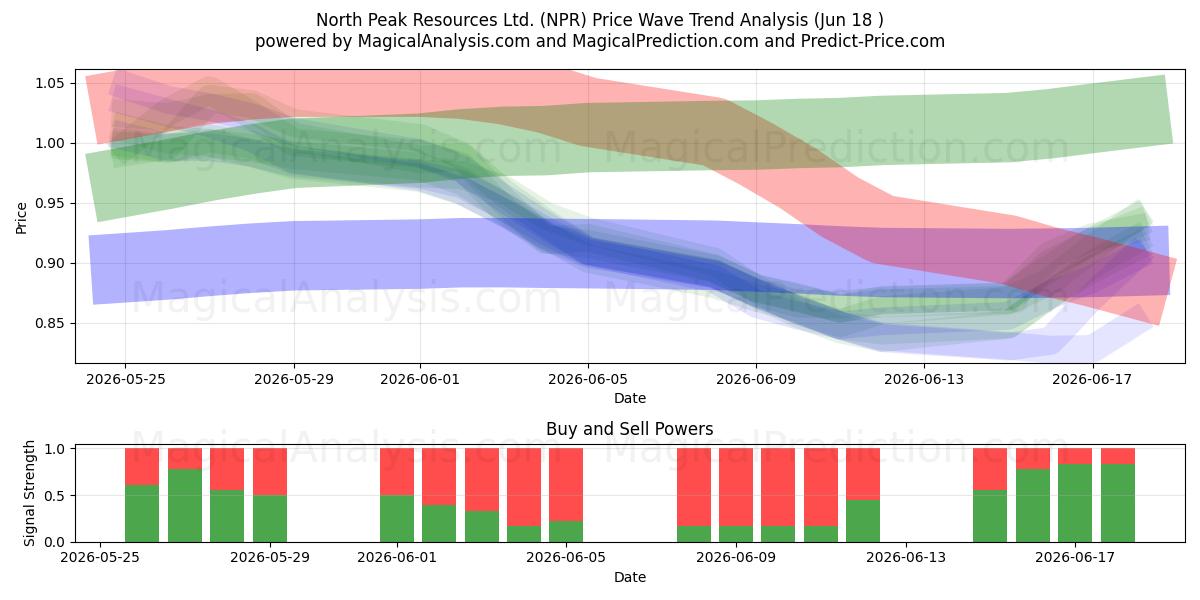The width and height of the screenshot is (1200, 600).
Task: Click the last buy/sell bar on the right
Action: (1117, 495)
